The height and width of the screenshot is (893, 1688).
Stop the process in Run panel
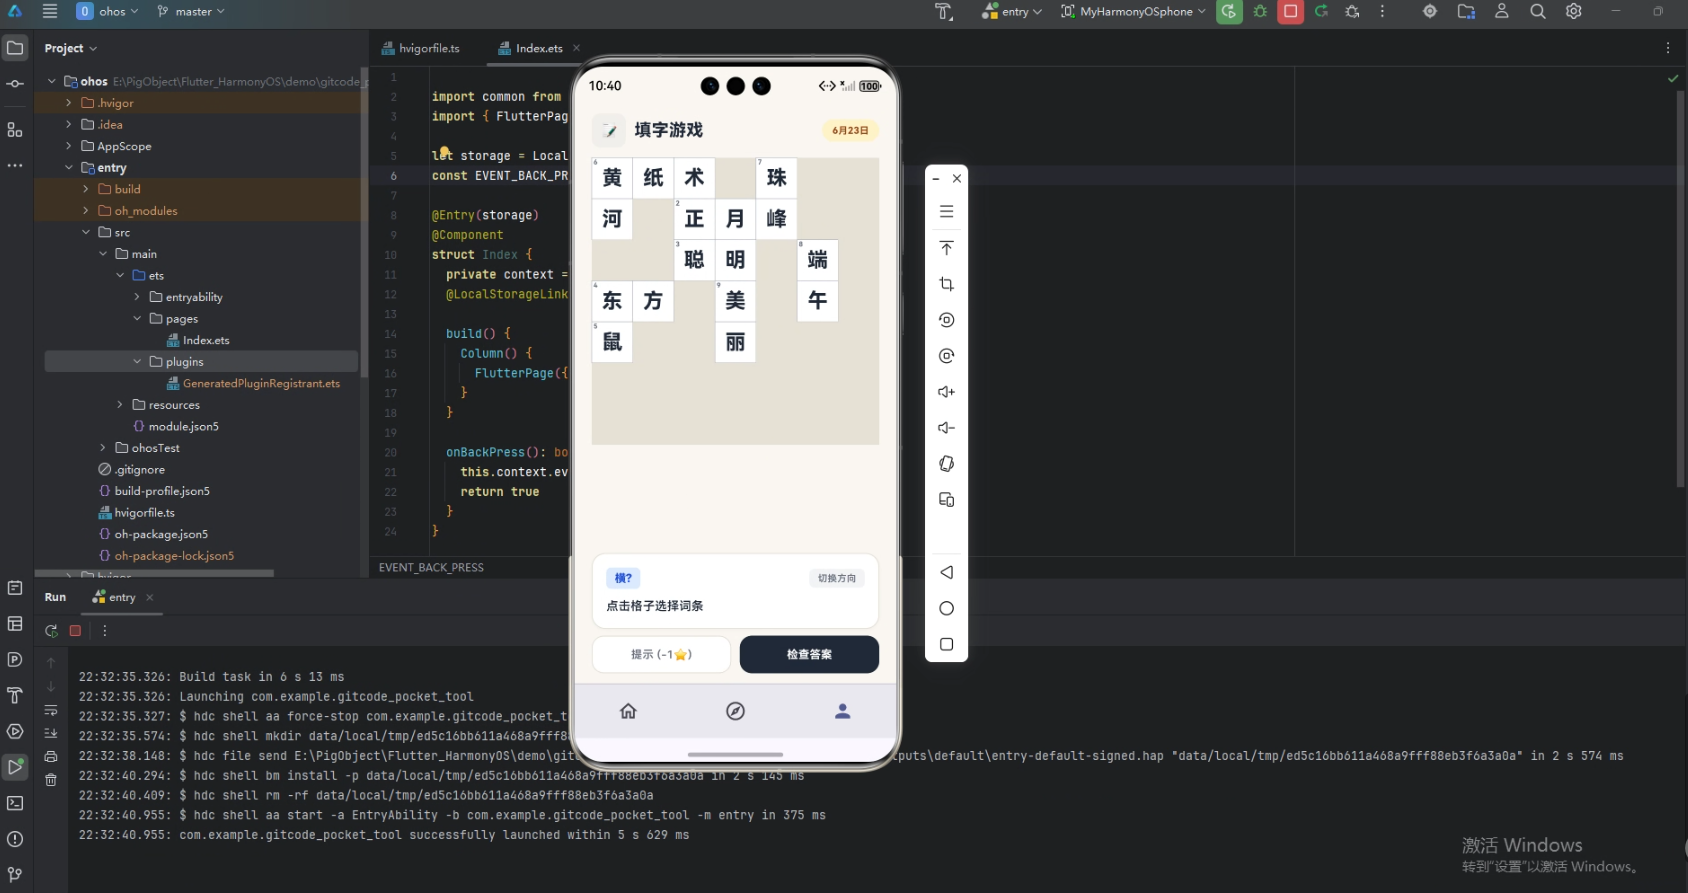coord(75,630)
